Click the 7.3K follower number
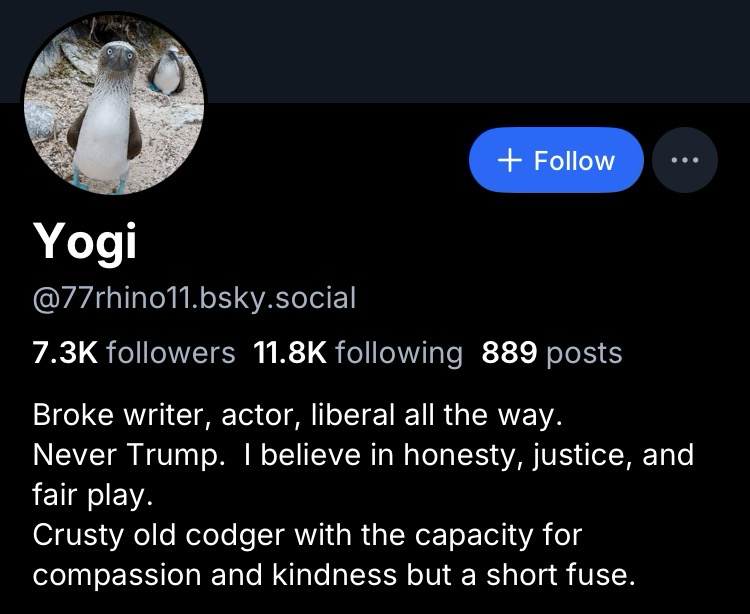This screenshot has width=750, height=614. [x=64, y=352]
